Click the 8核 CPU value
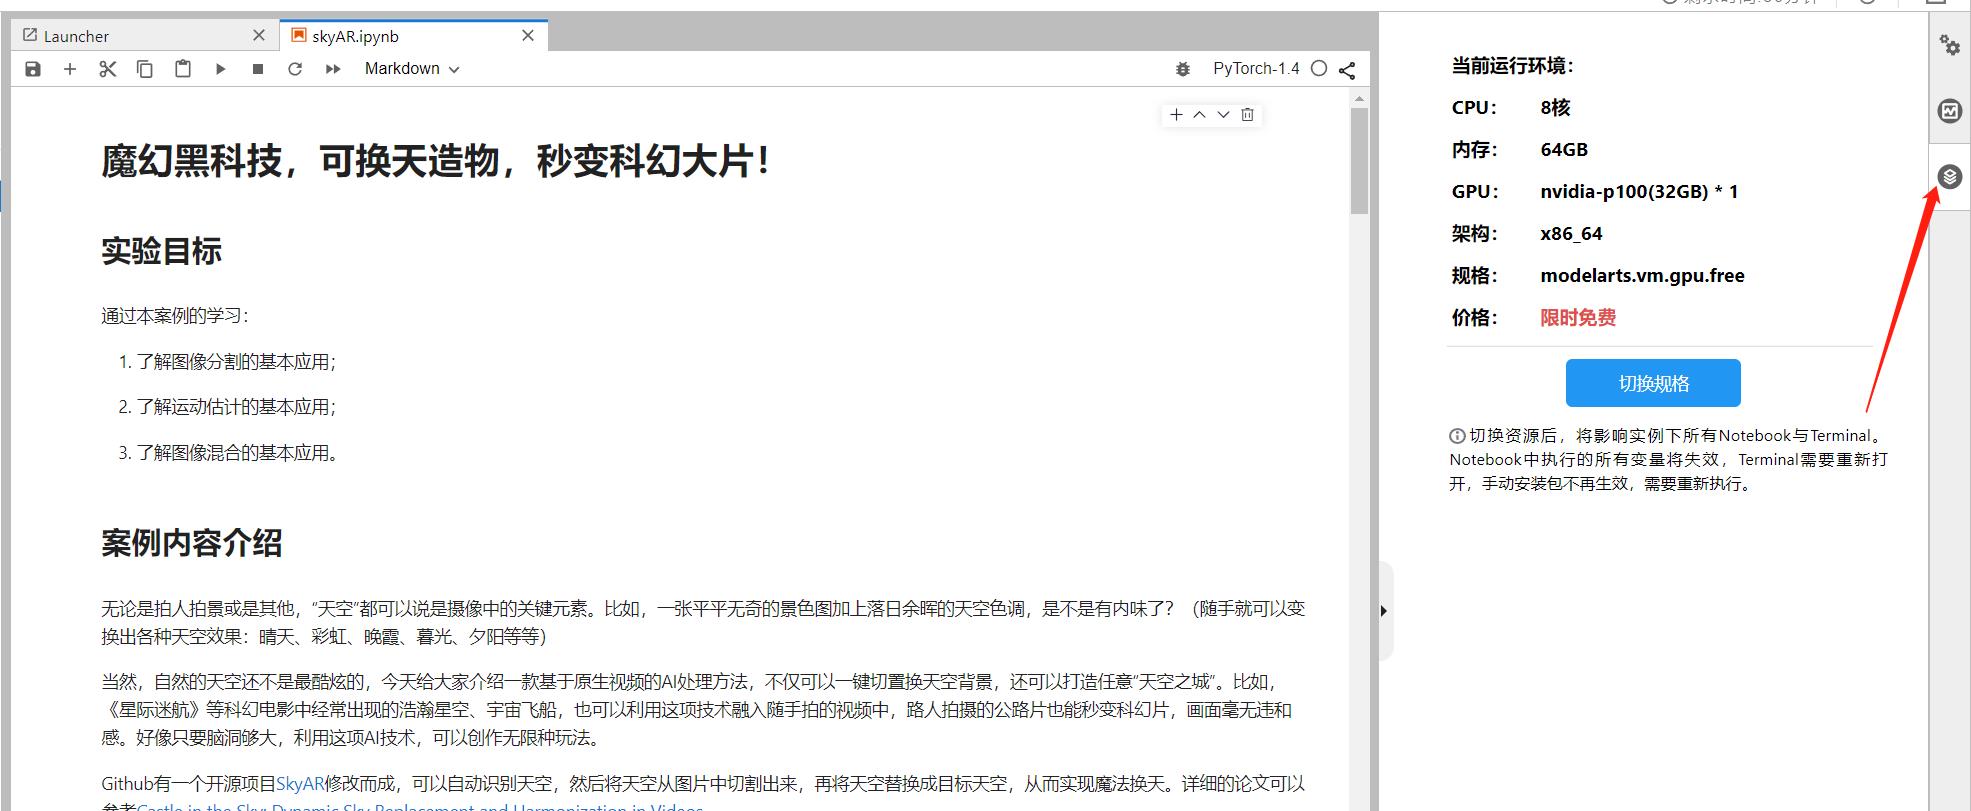The image size is (1971, 811). (x=1555, y=108)
